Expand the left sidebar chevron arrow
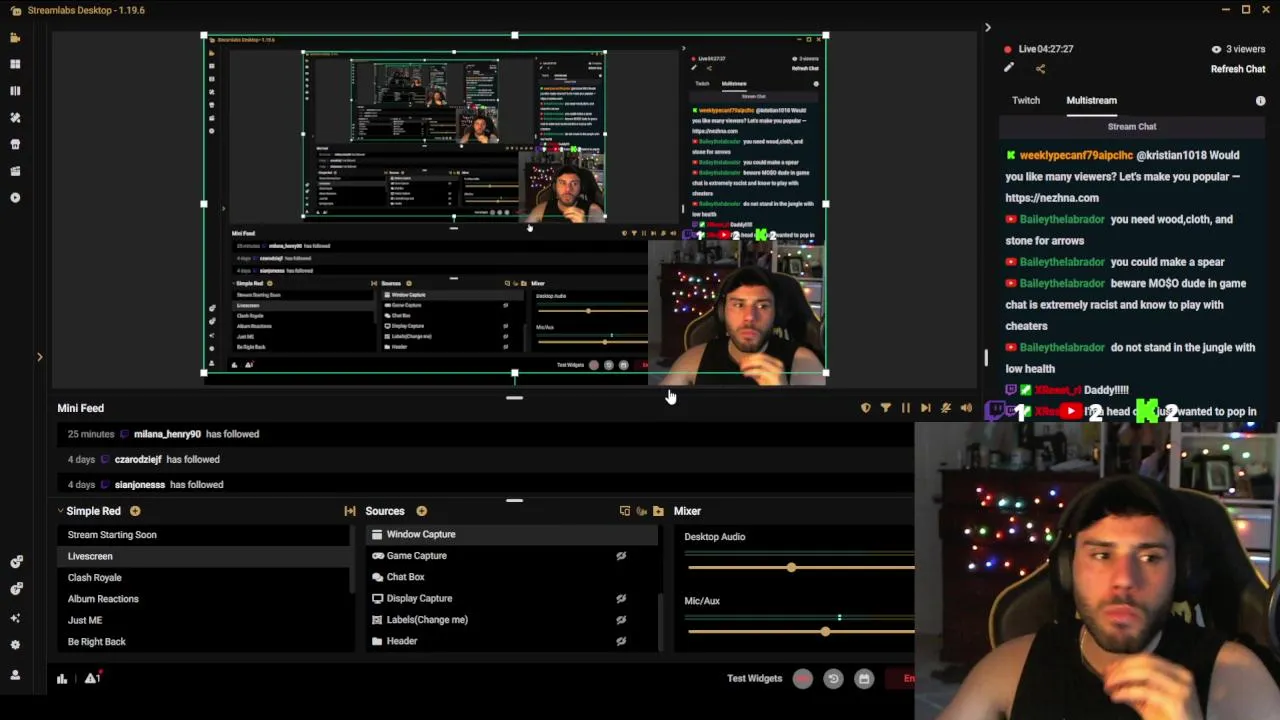The height and width of the screenshot is (720, 1280). (x=40, y=357)
